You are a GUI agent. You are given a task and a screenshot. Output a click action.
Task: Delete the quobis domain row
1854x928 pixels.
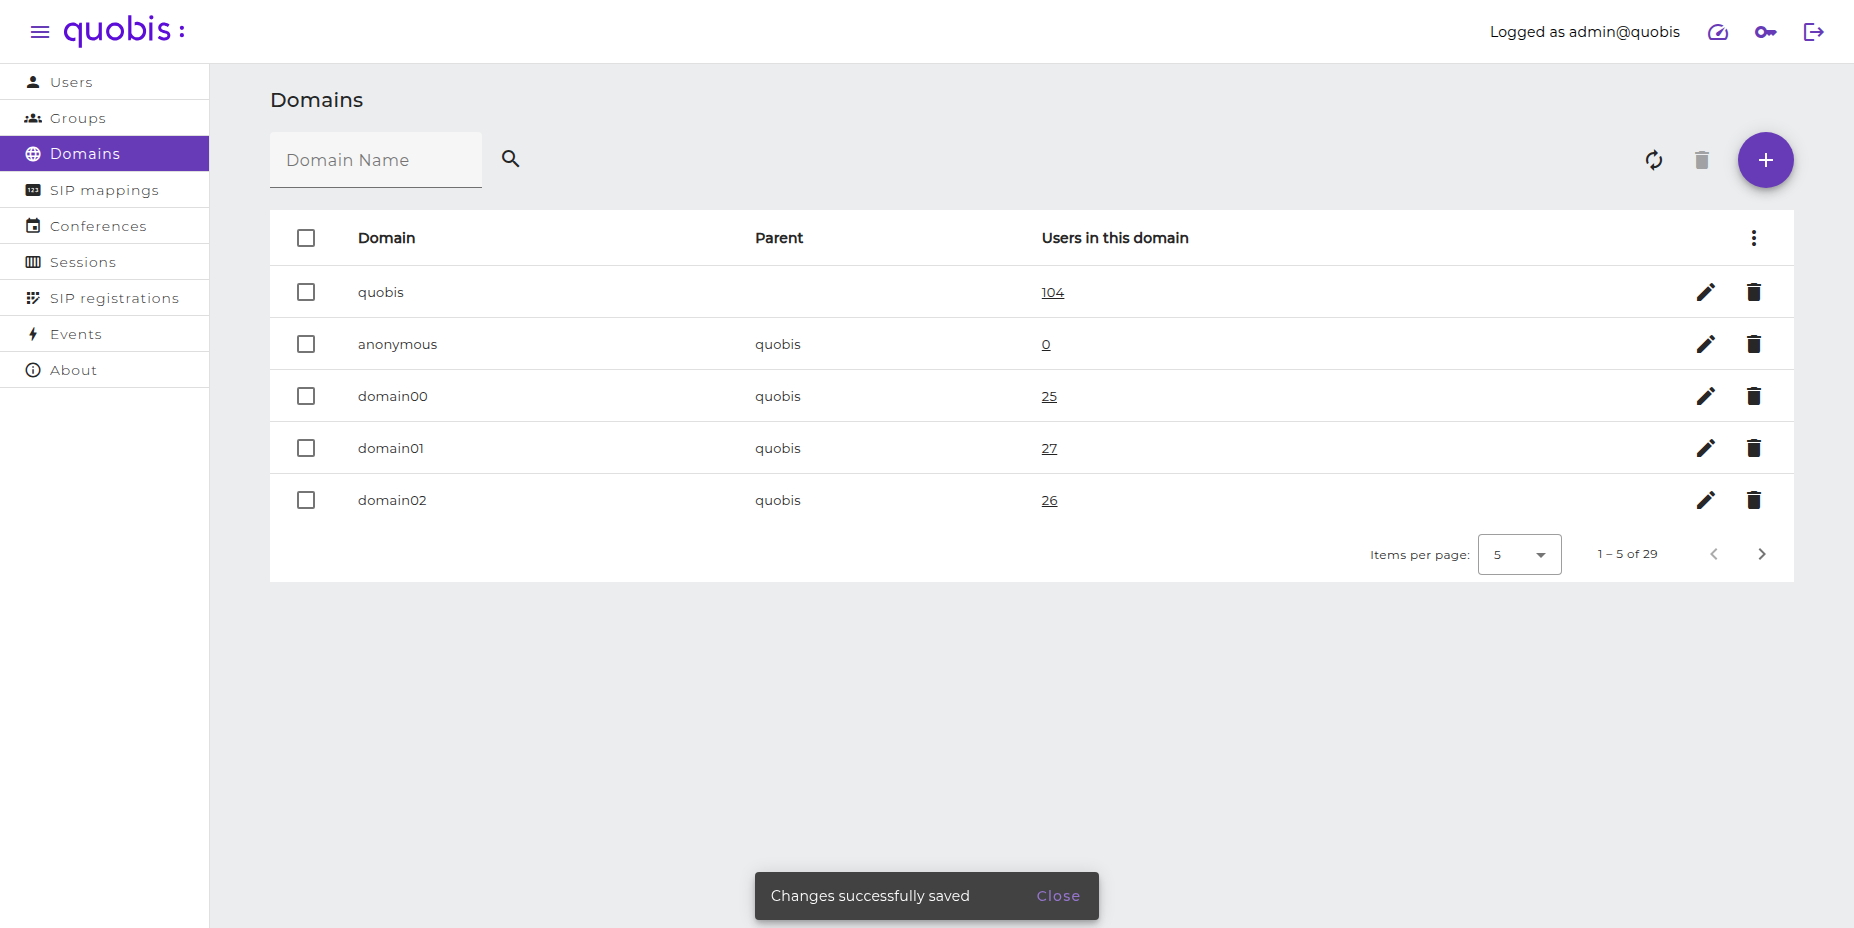[1754, 292]
